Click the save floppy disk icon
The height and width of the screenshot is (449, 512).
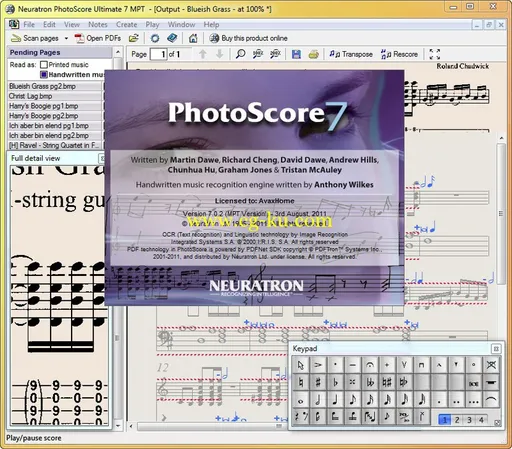296,54
